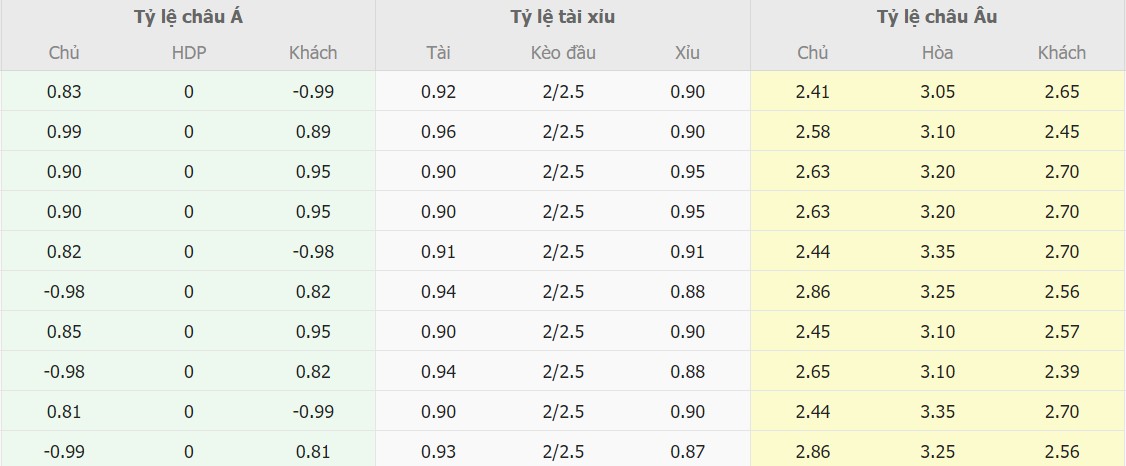Click the Tài column header
The width and height of the screenshot is (1126, 466).
[439, 52]
